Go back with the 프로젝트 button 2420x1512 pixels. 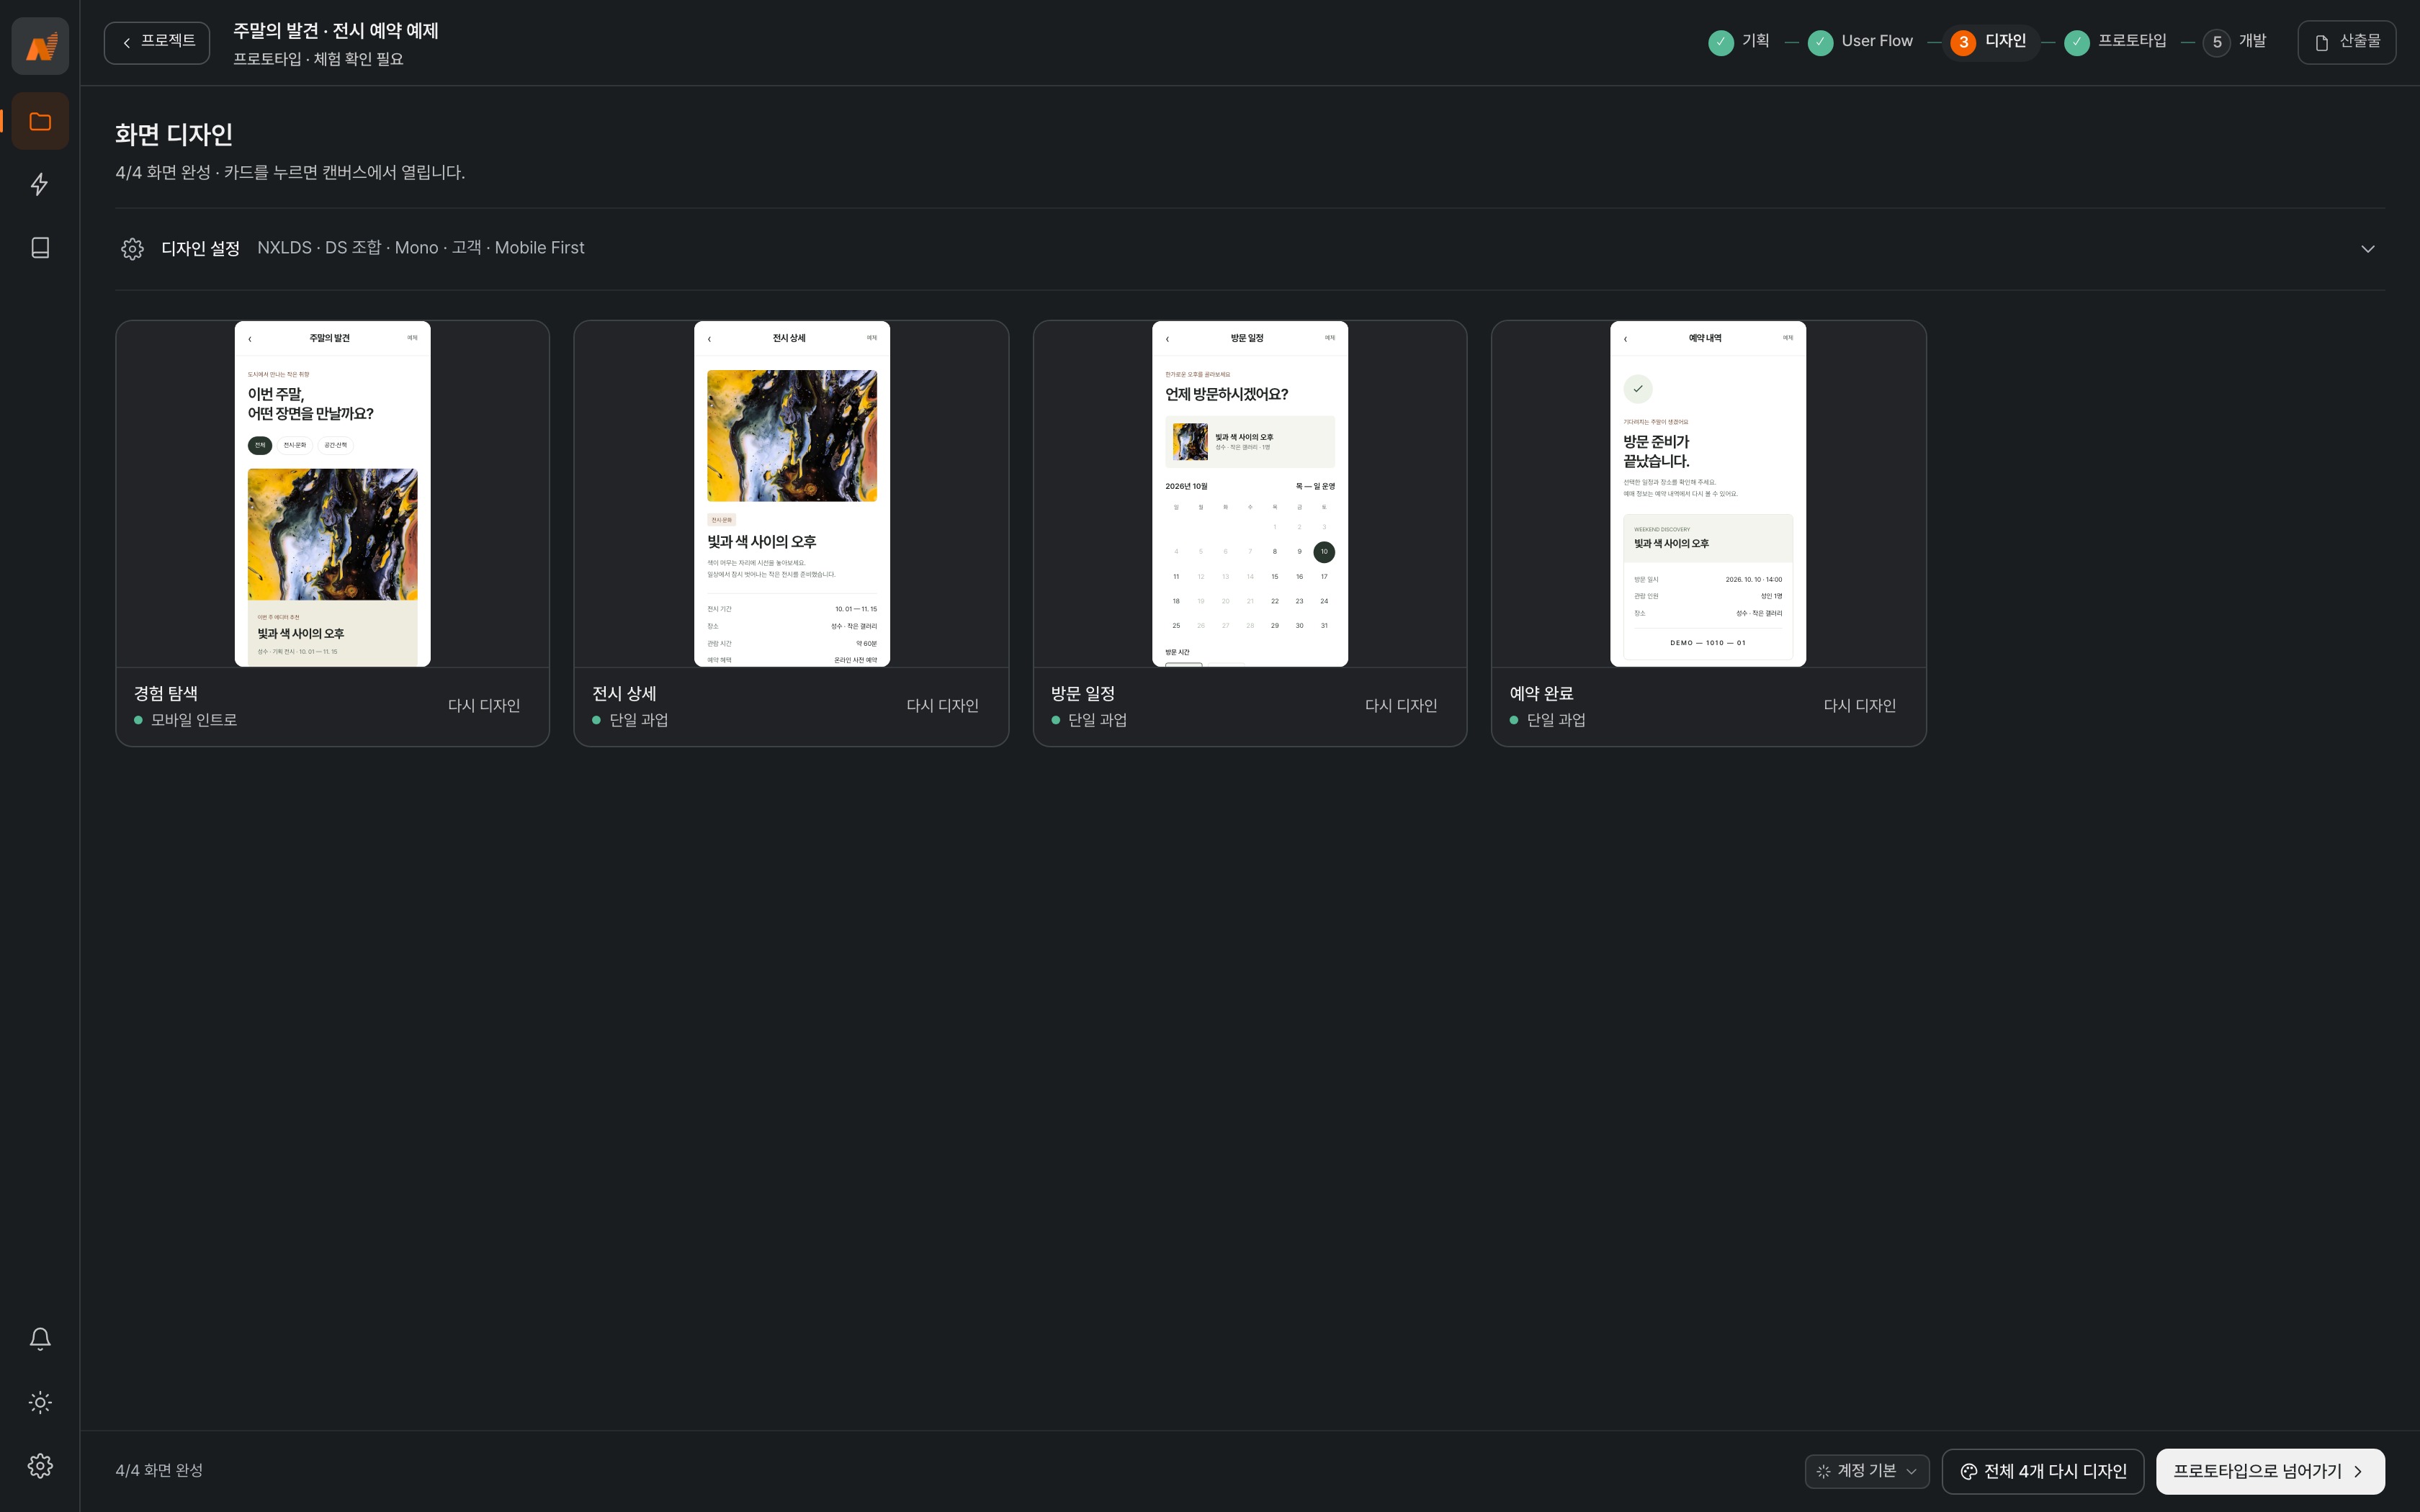tap(157, 42)
